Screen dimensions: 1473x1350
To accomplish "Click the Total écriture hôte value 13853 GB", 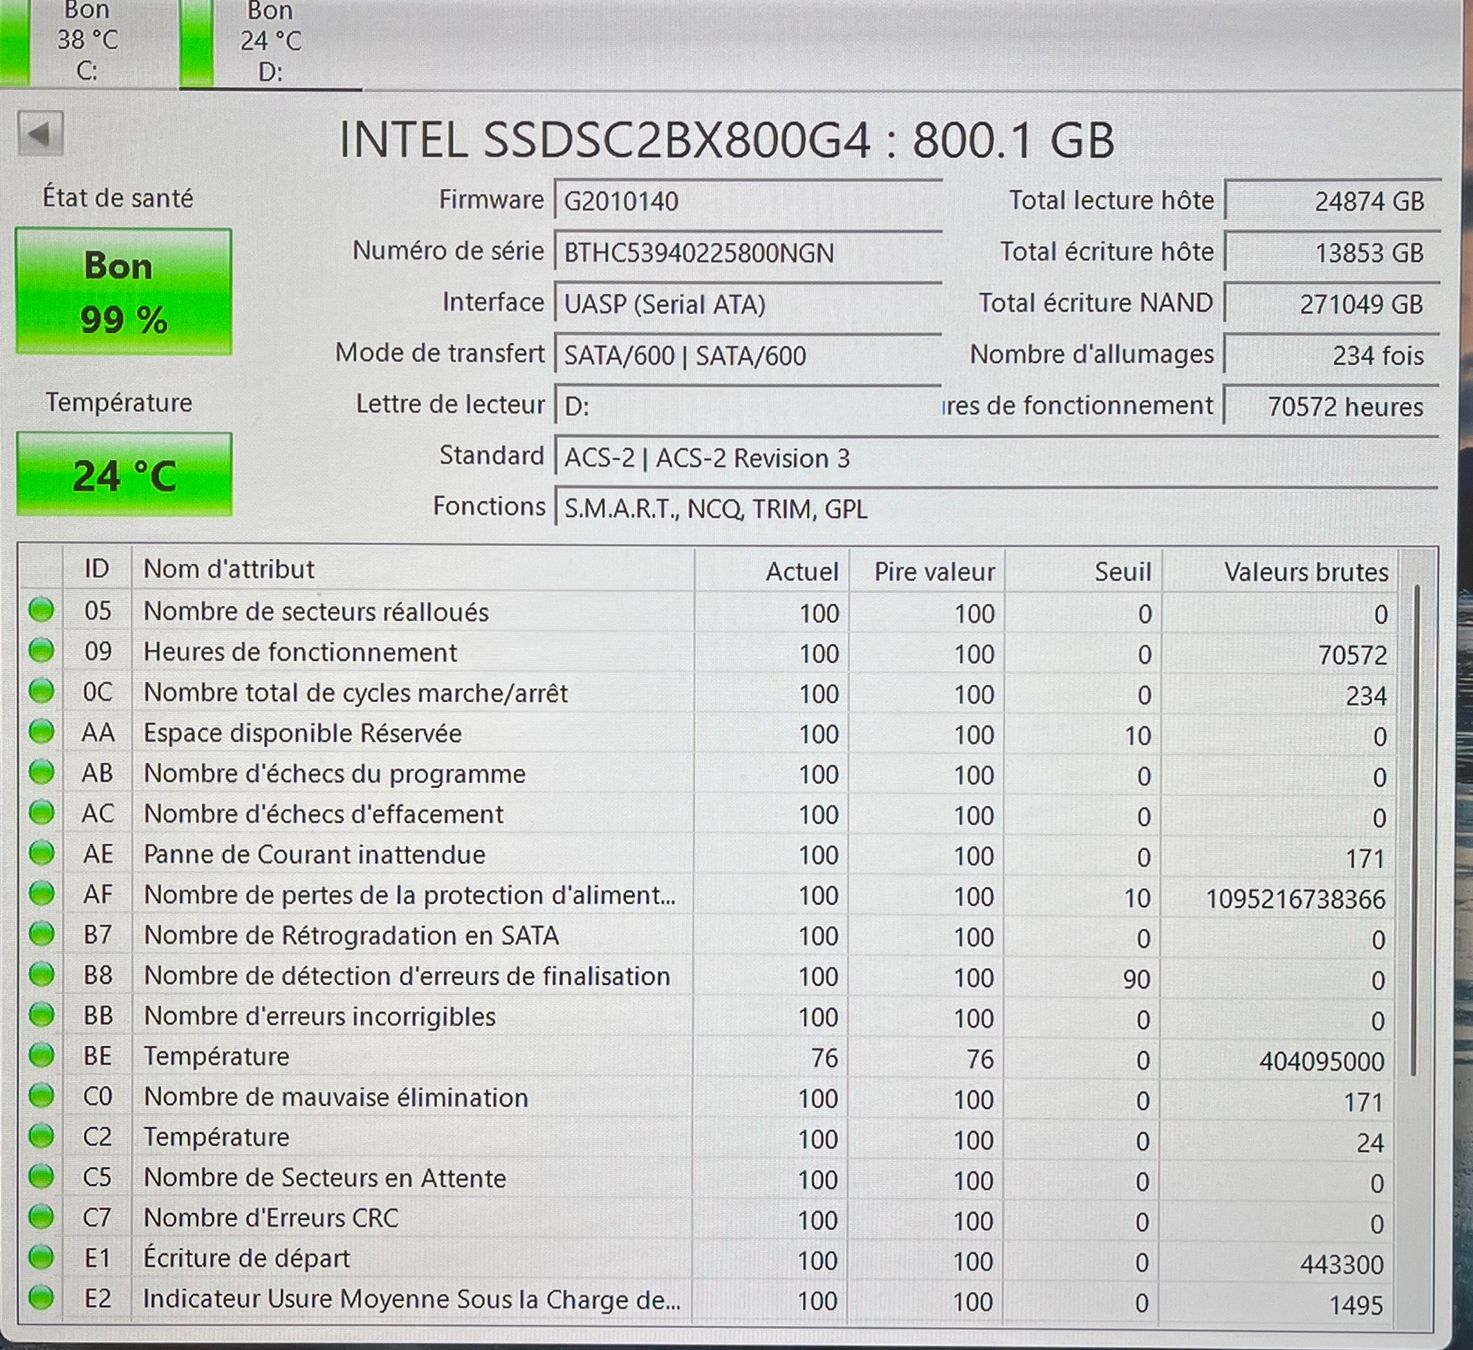I will (x=1332, y=252).
